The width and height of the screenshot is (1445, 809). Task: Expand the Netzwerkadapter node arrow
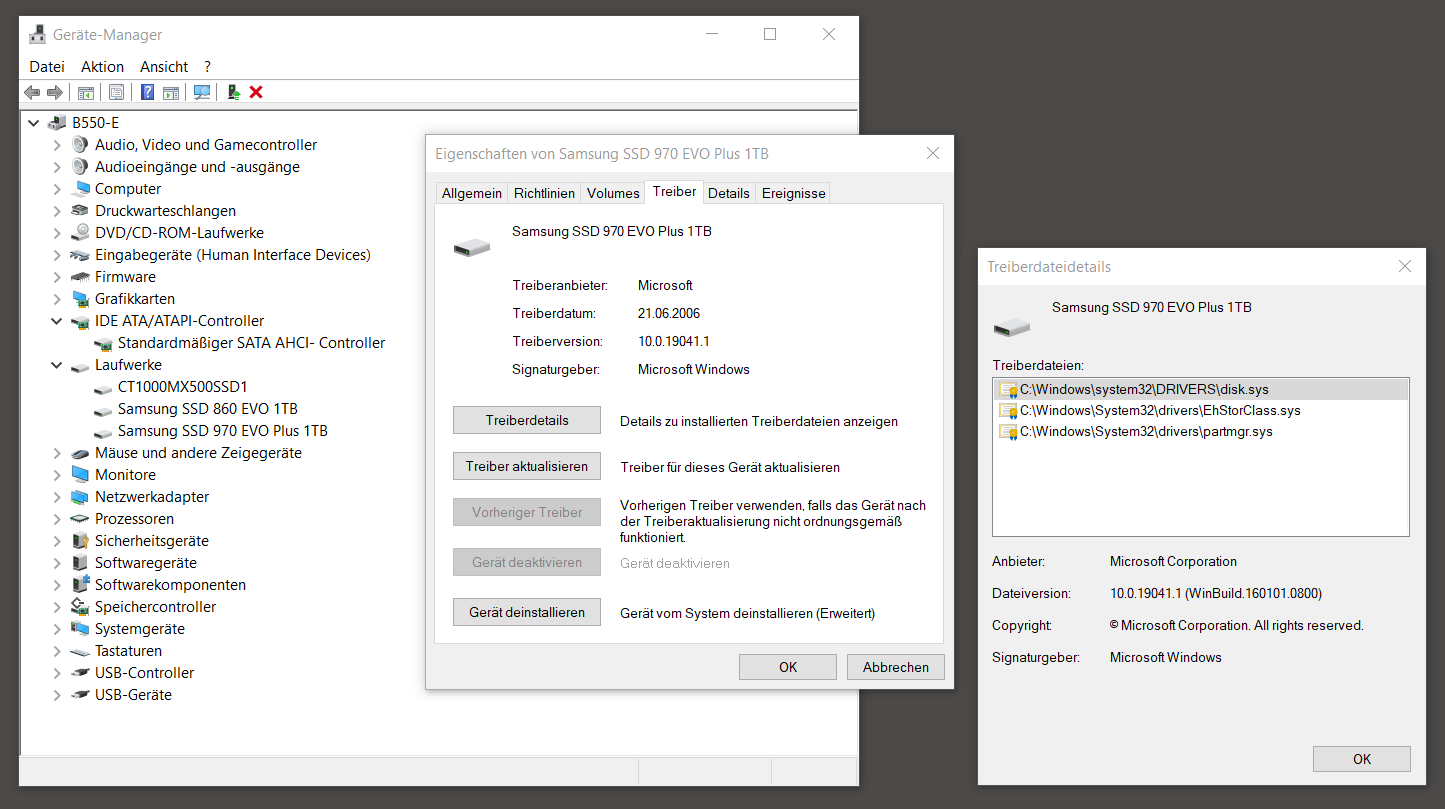coord(58,497)
